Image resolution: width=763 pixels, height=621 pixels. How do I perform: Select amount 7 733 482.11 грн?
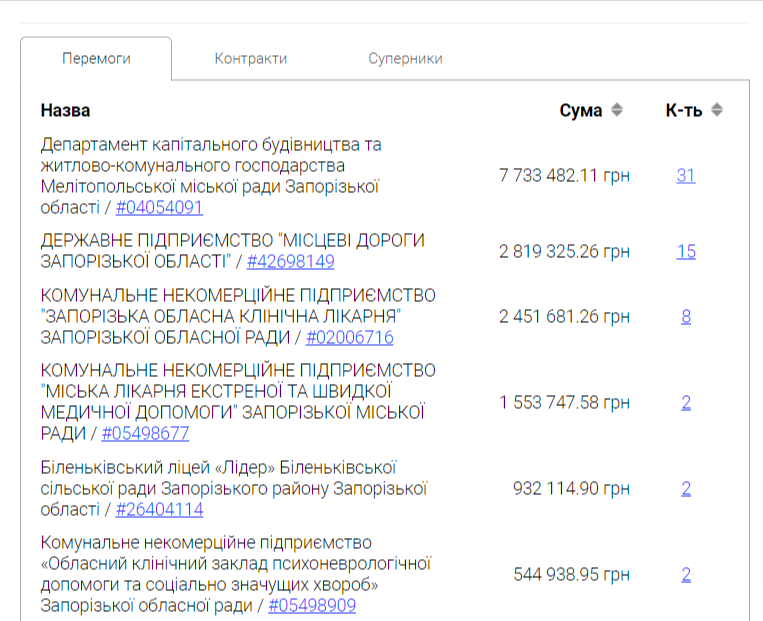tap(564, 175)
